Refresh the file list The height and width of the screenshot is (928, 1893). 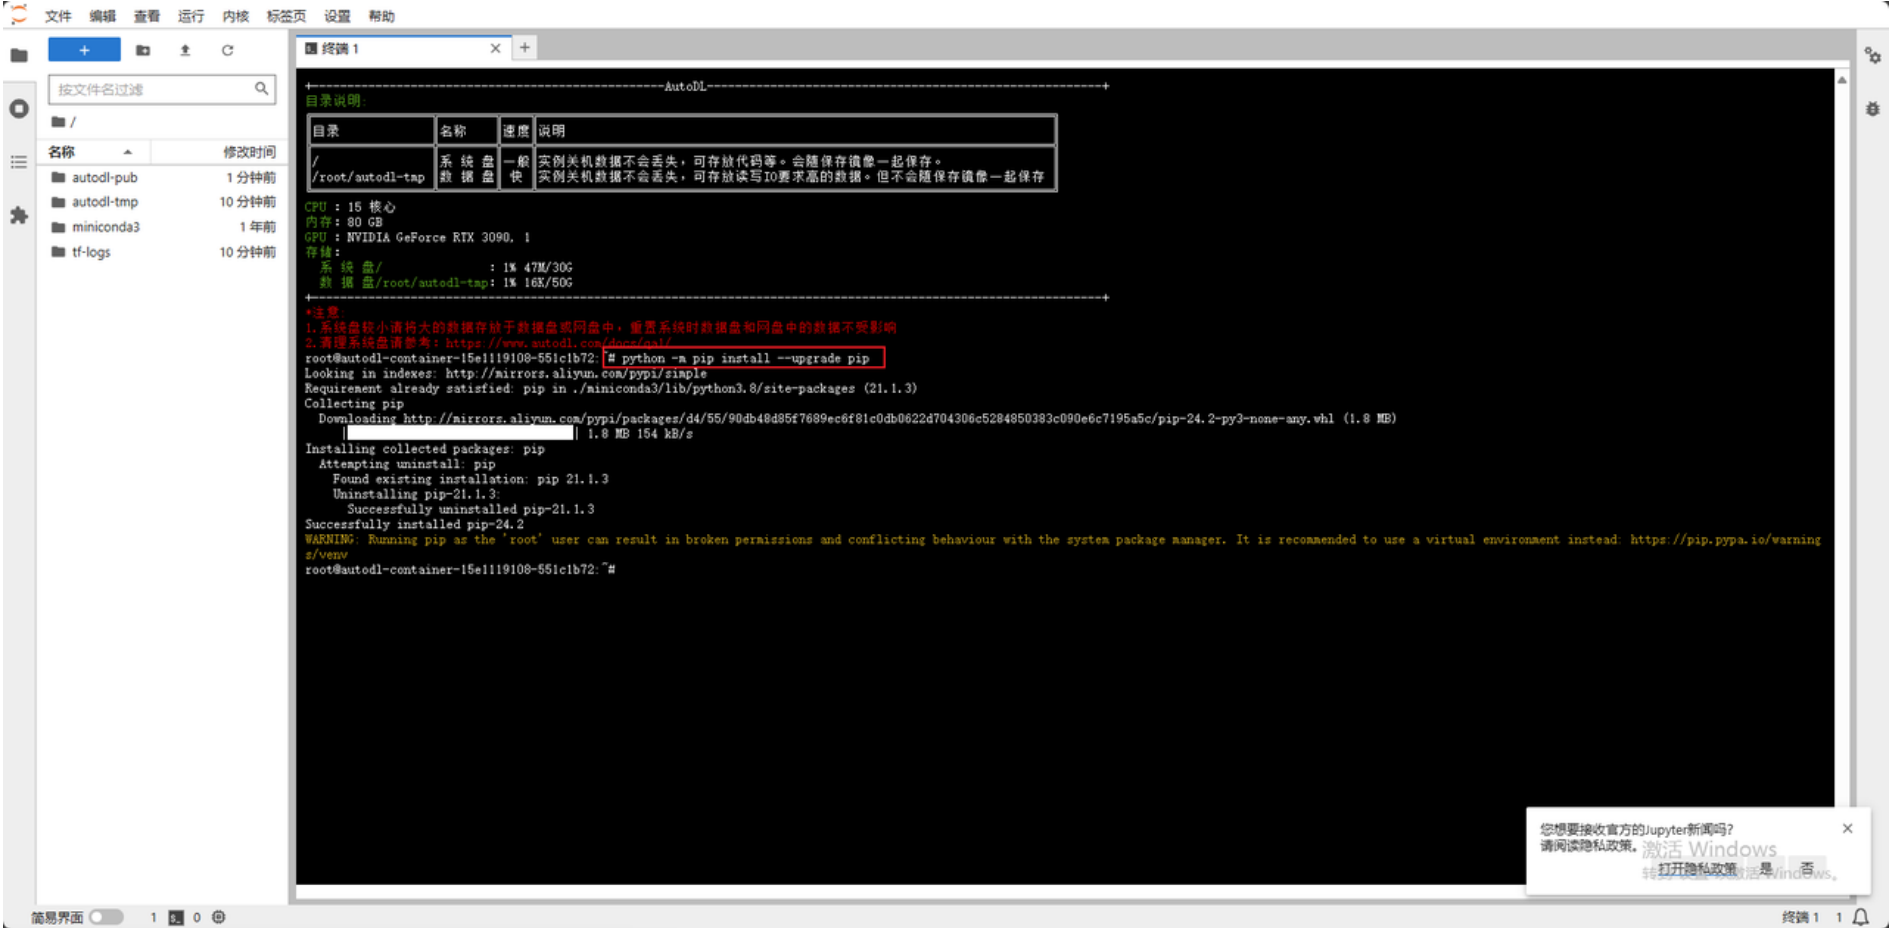[x=228, y=50]
